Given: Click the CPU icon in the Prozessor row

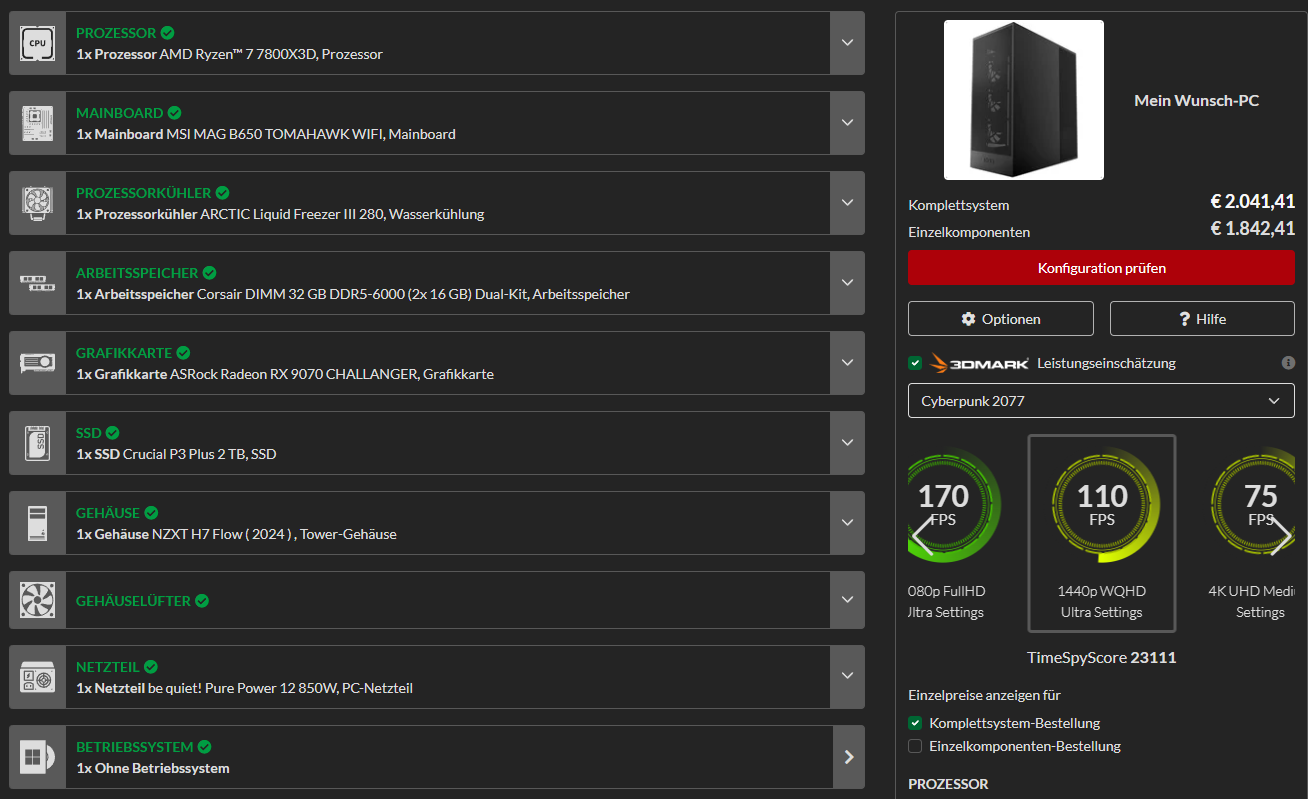Looking at the screenshot, I should pyautogui.click(x=37, y=43).
